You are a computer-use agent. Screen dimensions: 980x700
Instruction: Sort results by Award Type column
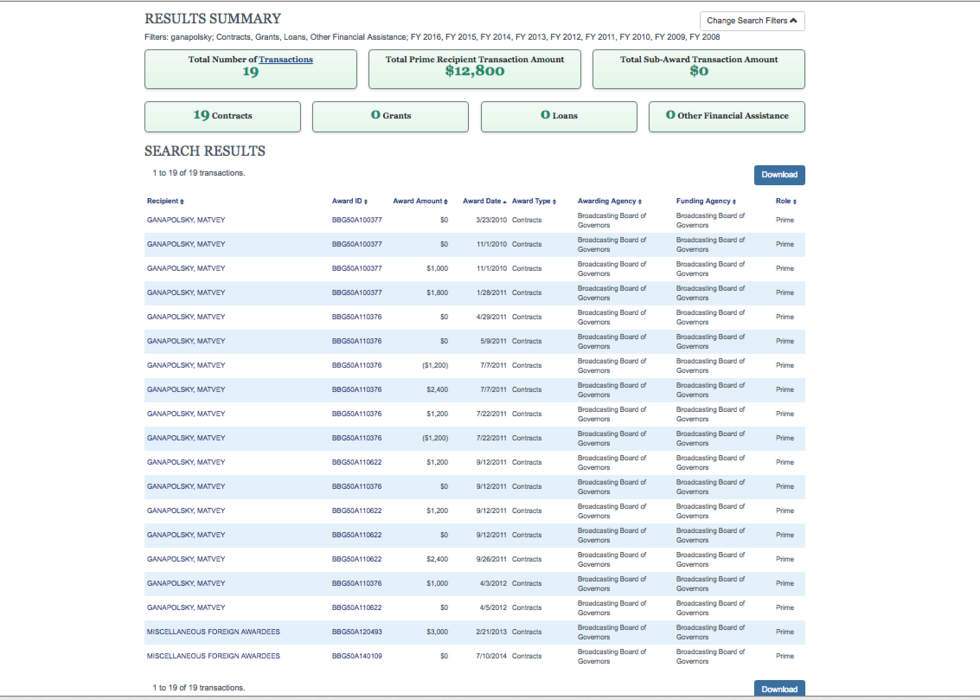[x=533, y=201]
